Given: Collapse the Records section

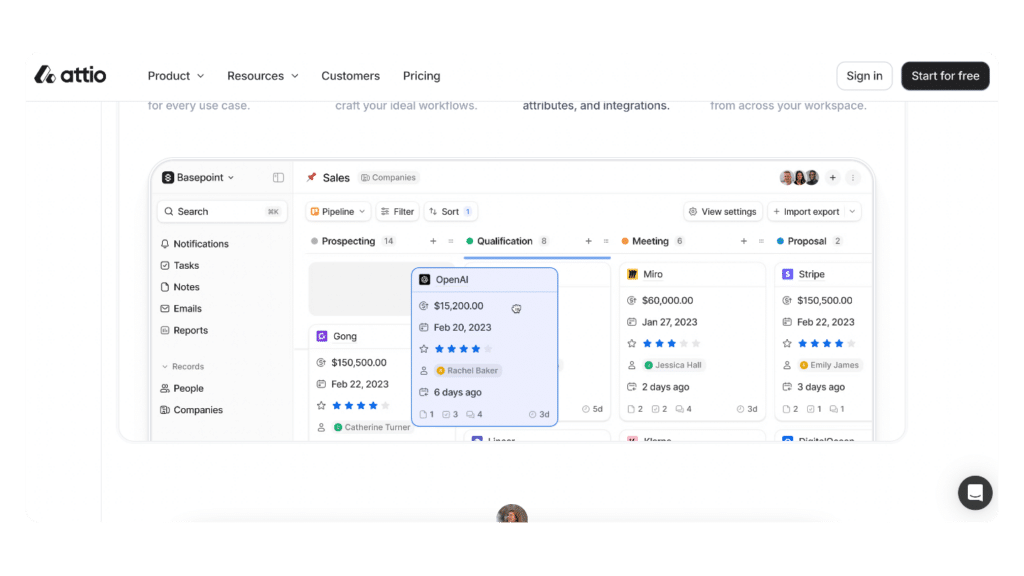Looking at the screenshot, I should point(182,366).
